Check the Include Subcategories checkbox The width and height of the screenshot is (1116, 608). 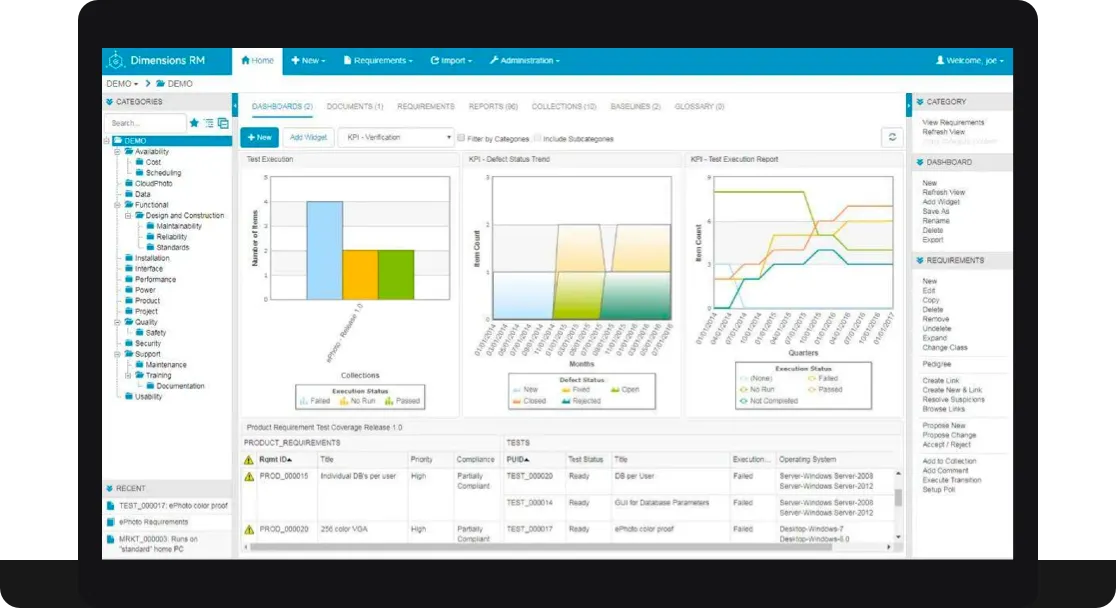[539, 137]
